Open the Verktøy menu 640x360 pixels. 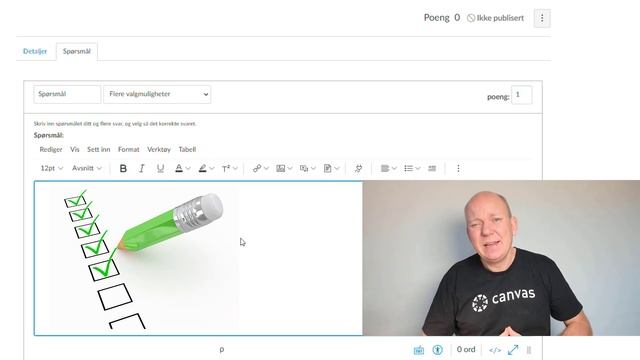159,149
